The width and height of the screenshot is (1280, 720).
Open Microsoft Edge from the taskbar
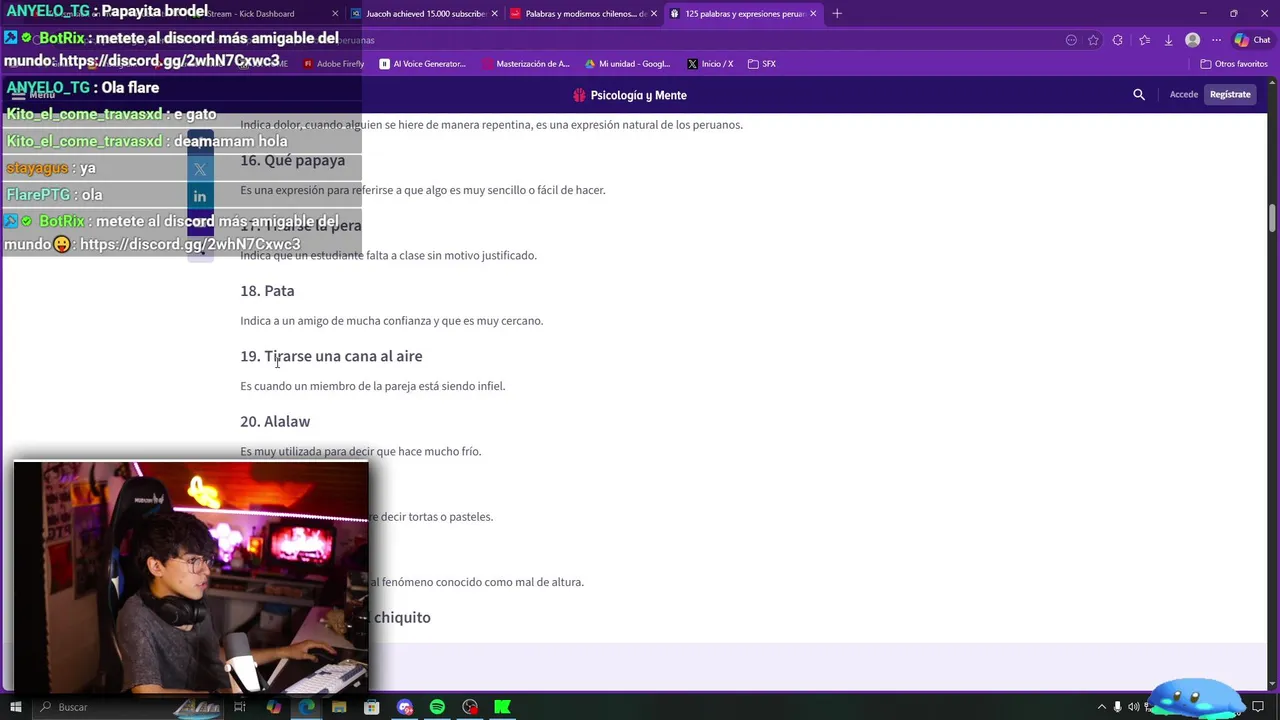coord(306,707)
